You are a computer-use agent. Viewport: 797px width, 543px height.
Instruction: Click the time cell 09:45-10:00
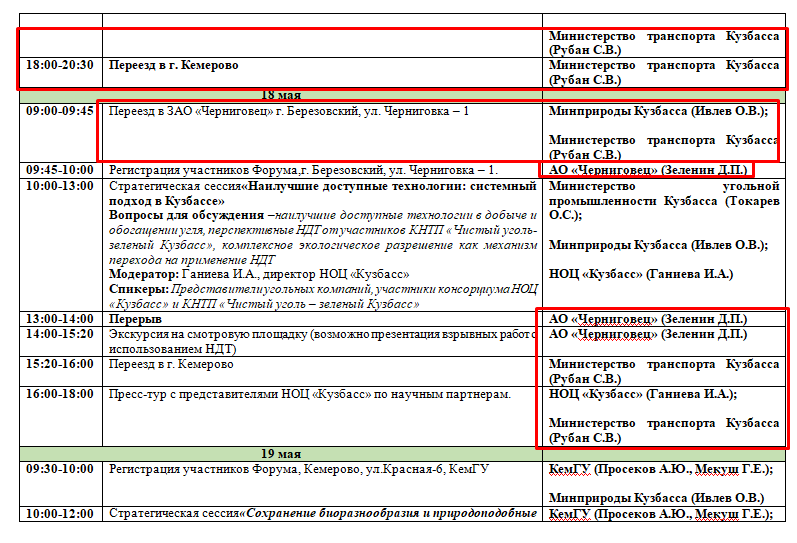coord(60,170)
